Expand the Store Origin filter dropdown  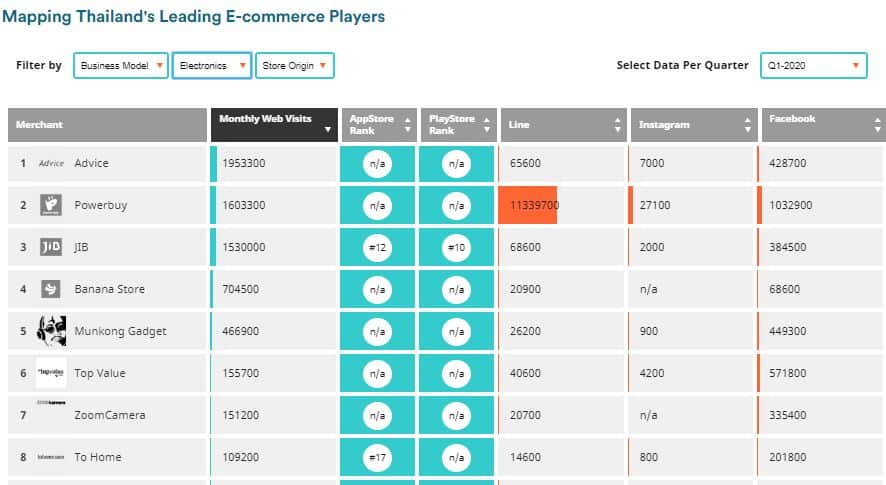[x=294, y=66]
